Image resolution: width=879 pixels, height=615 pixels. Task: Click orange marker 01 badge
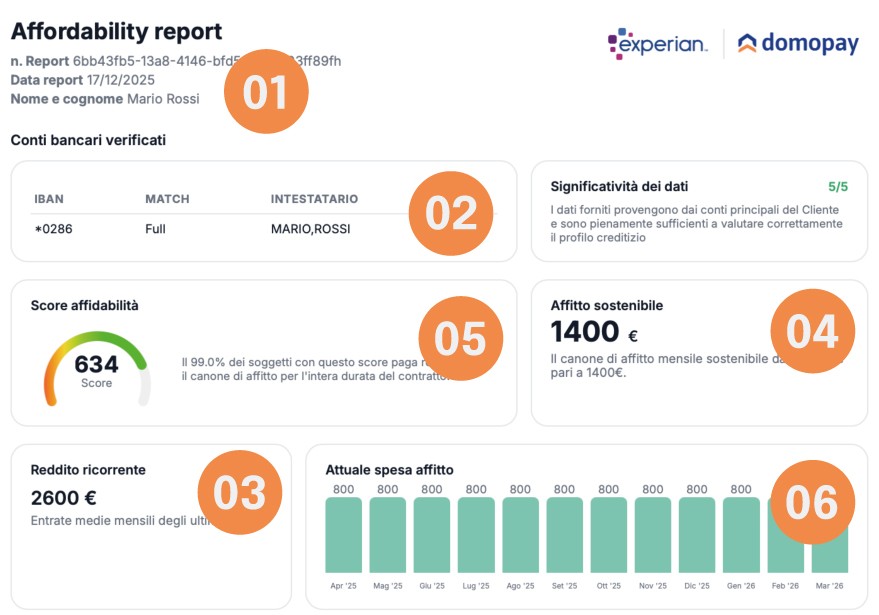coord(265,92)
